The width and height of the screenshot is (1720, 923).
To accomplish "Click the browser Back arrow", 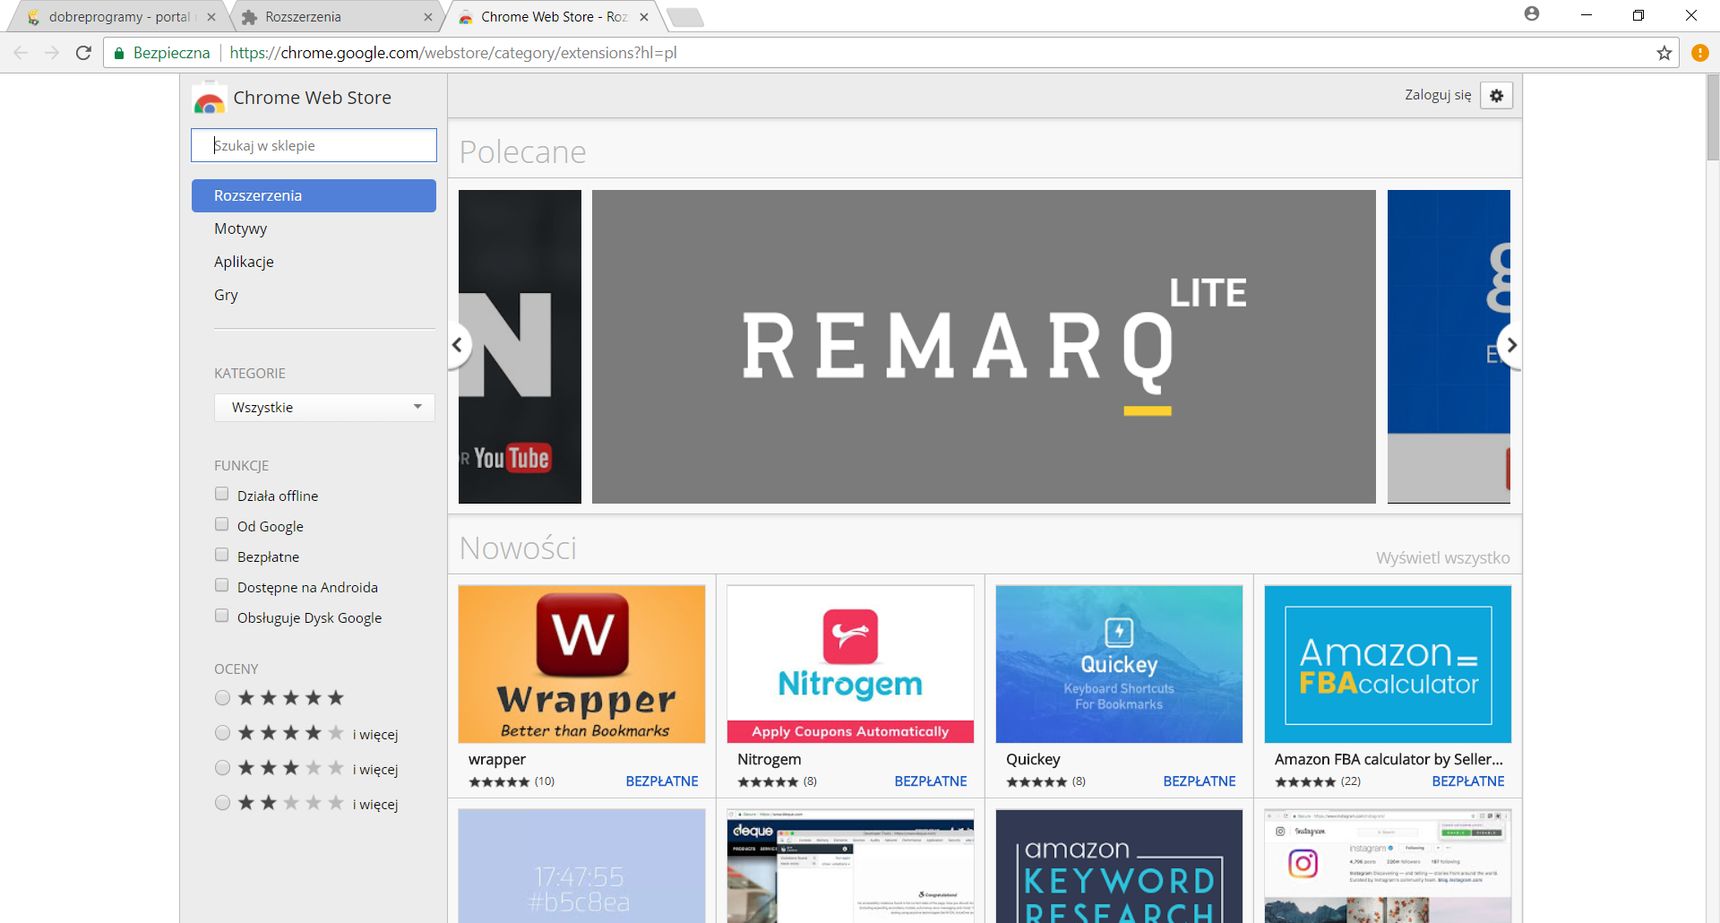I will coord(21,53).
